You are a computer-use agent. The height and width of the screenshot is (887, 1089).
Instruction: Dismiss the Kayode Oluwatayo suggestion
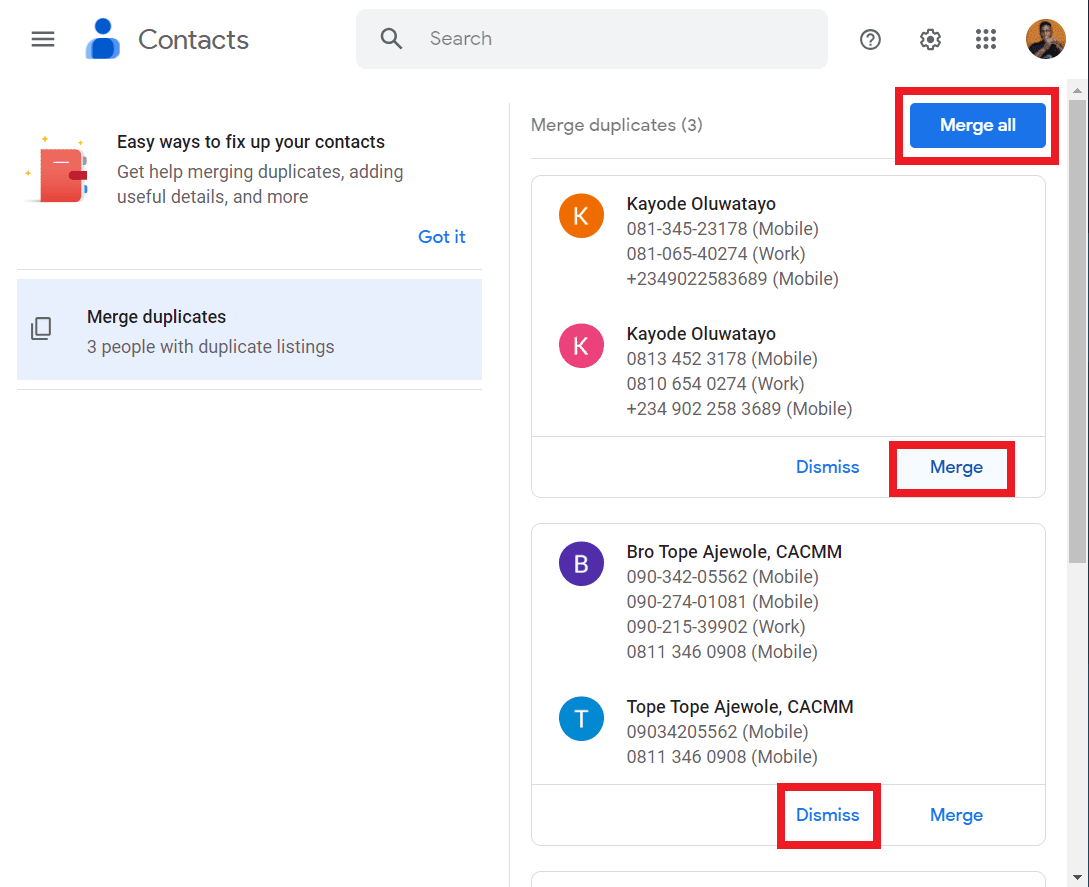827,467
